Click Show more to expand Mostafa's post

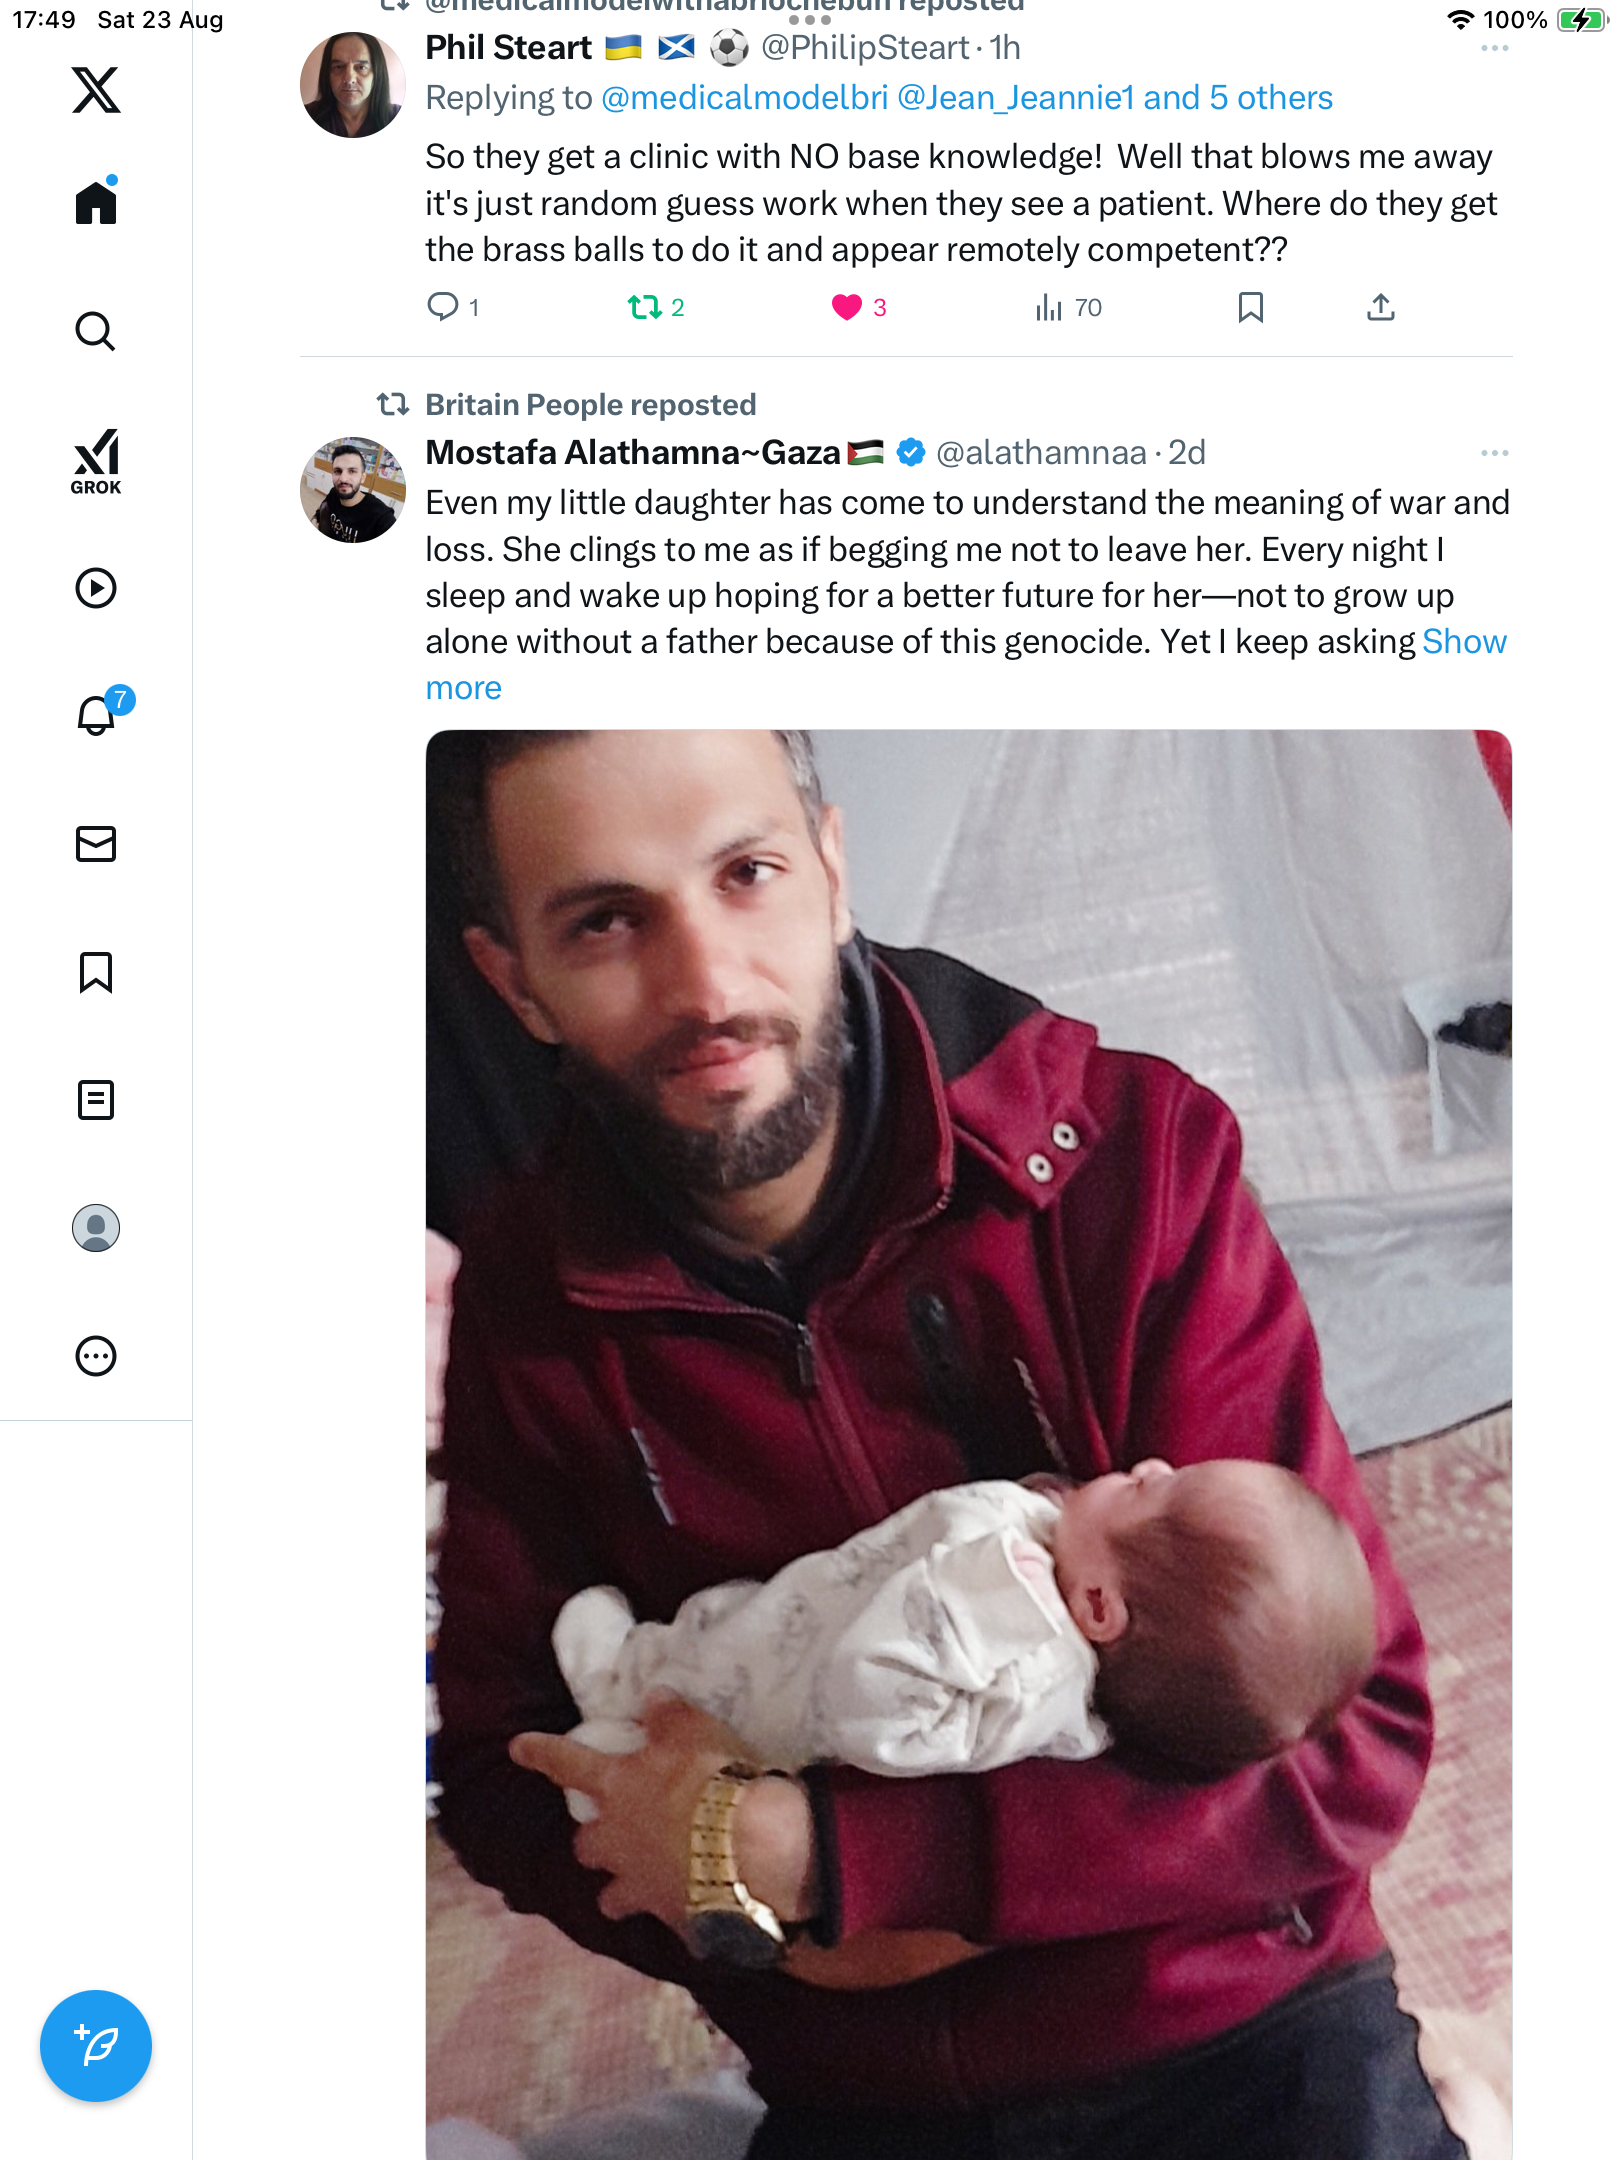(1463, 642)
